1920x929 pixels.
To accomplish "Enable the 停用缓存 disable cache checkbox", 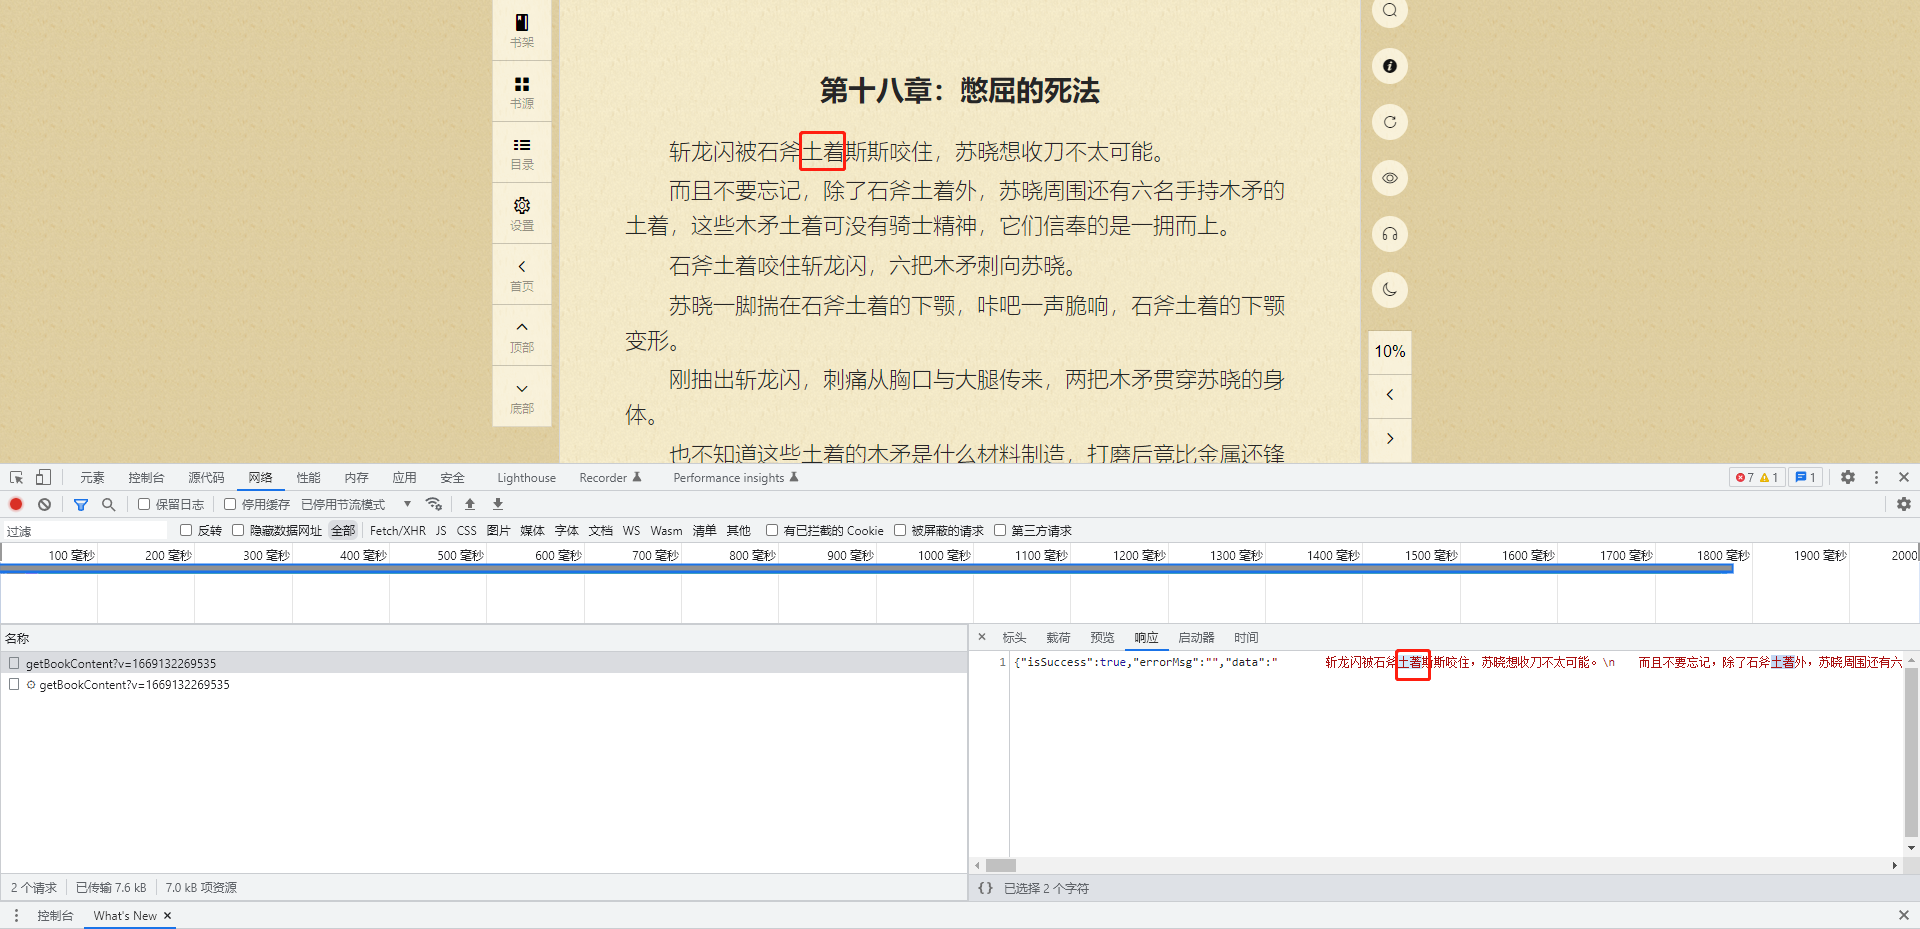I will tap(230, 504).
